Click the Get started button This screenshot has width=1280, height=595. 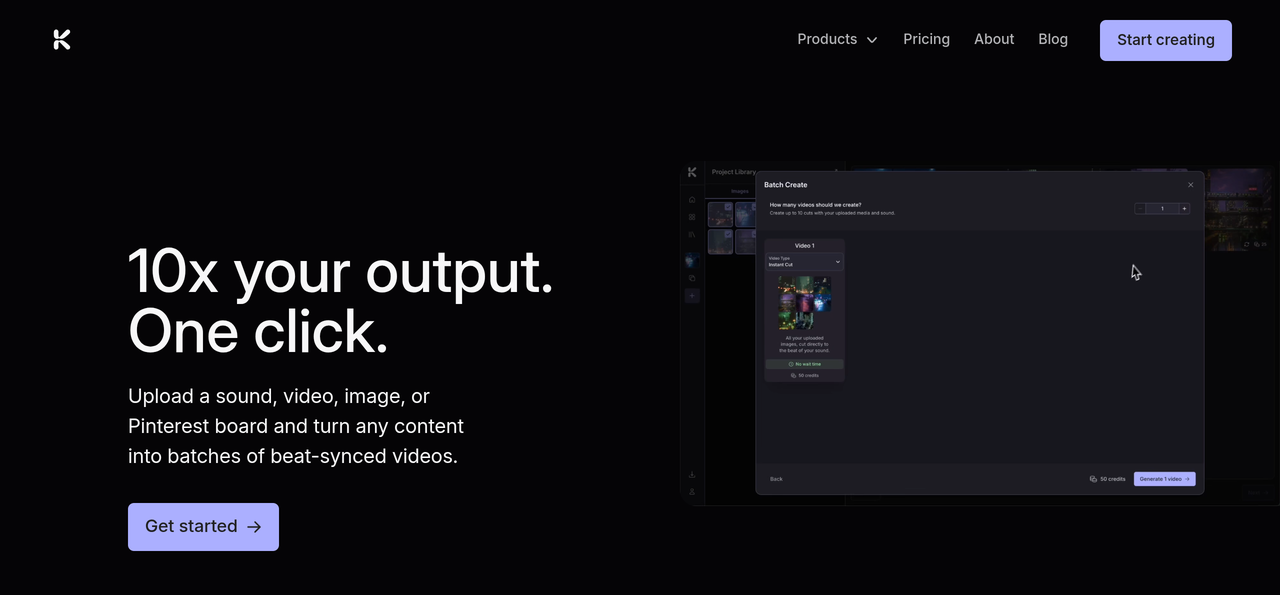pyautogui.click(x=203, y=527)
